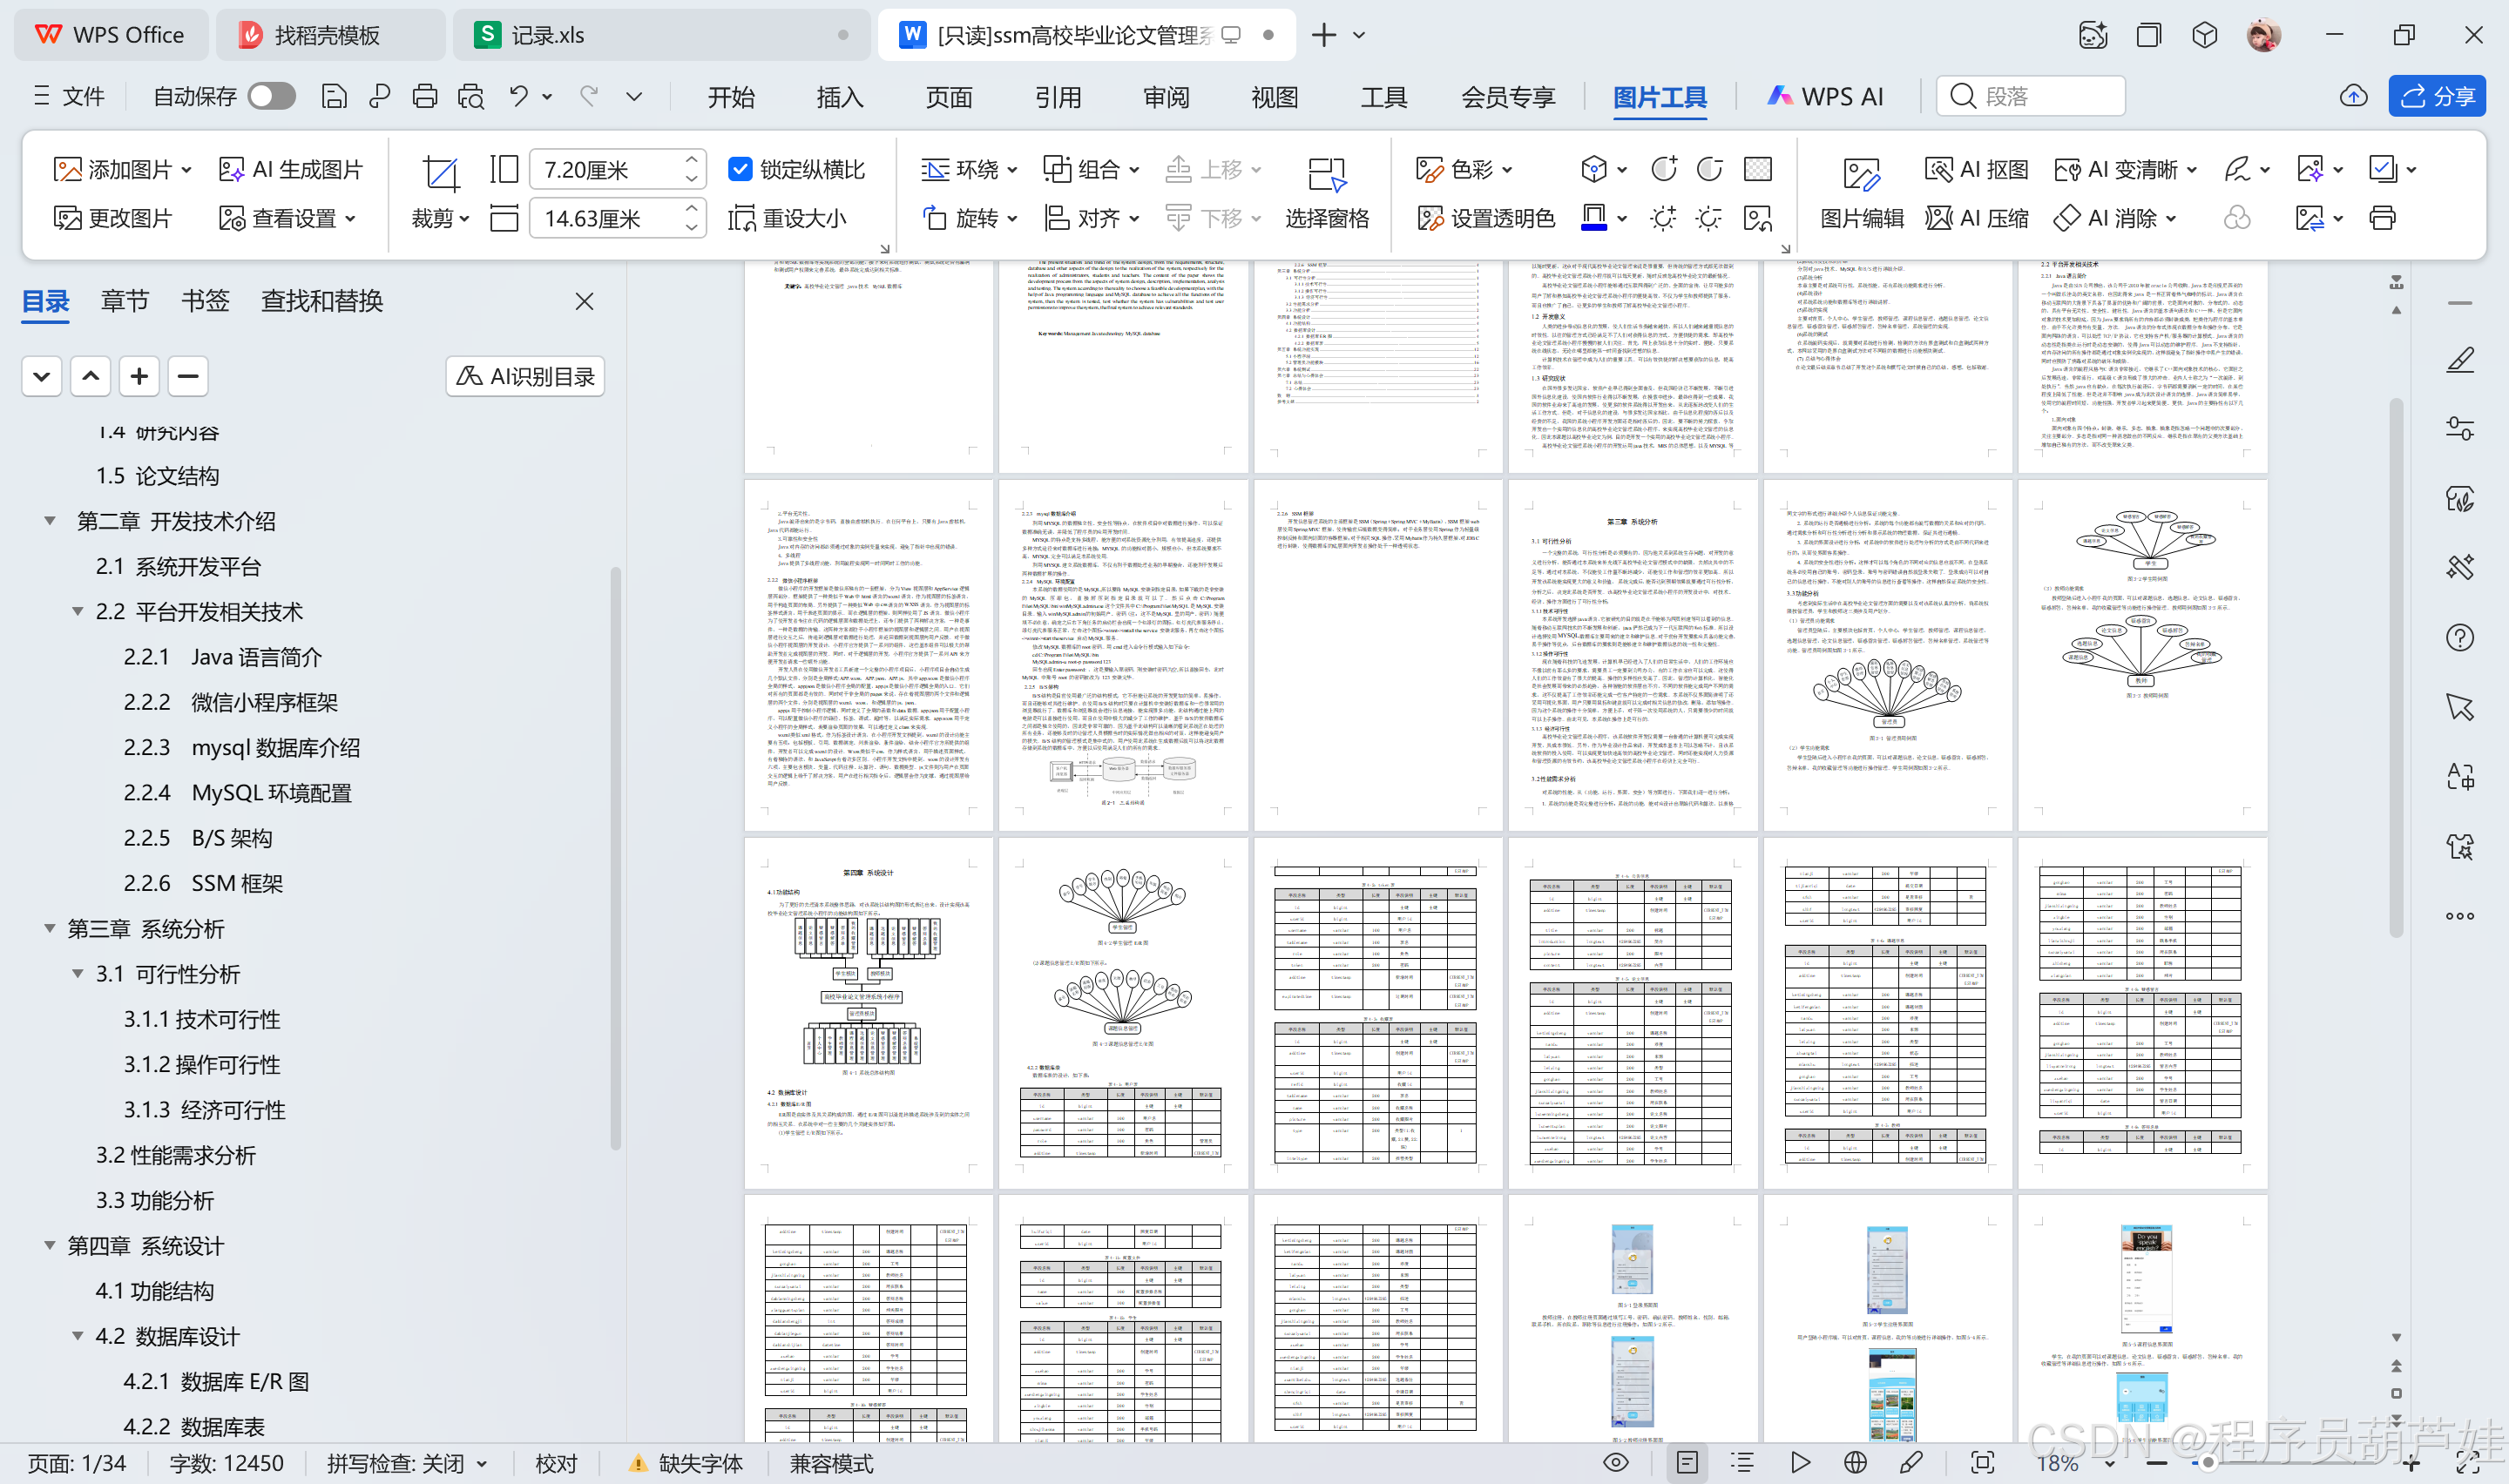Select 2.2.6 SSM 框架 outline entry
Screen dimensions: 2509x1484
[203, 883]
